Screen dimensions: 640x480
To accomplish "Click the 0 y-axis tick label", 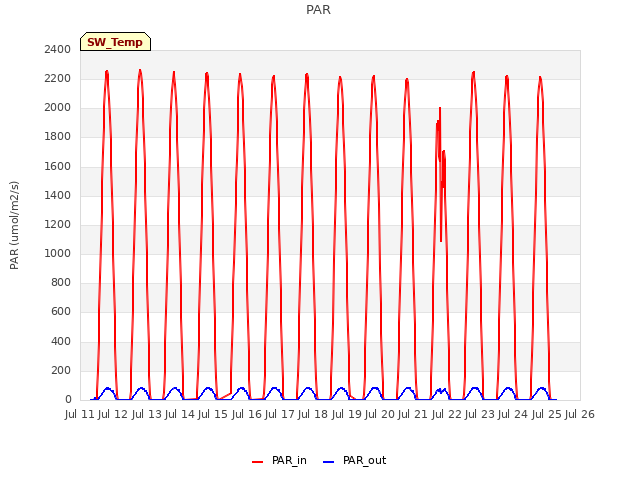I will (68, 400).
